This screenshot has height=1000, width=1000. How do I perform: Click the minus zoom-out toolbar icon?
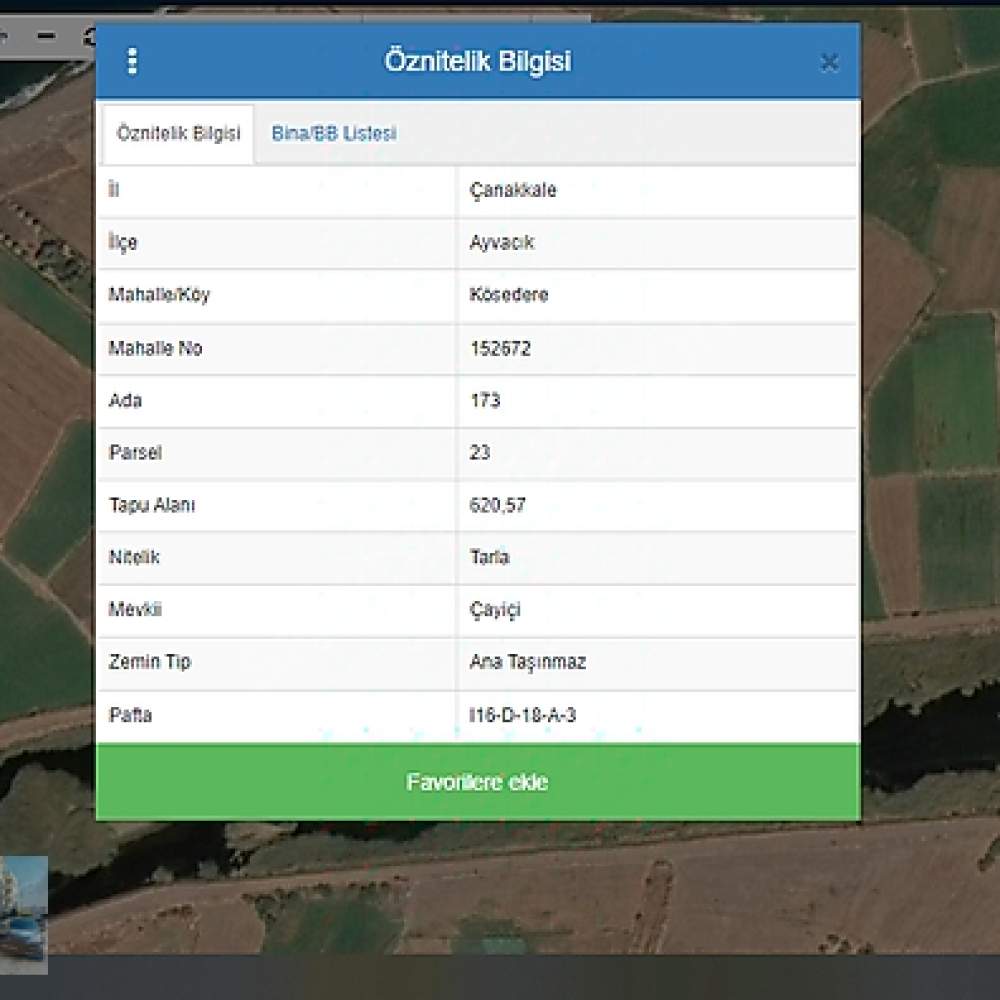[46, 36]
